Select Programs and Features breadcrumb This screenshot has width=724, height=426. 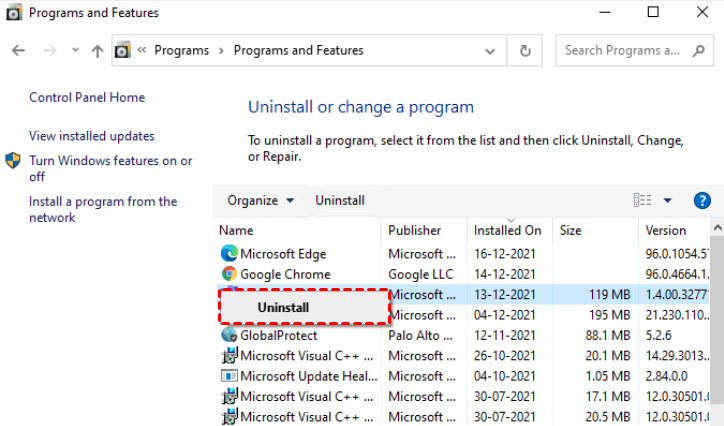(298, 50)
